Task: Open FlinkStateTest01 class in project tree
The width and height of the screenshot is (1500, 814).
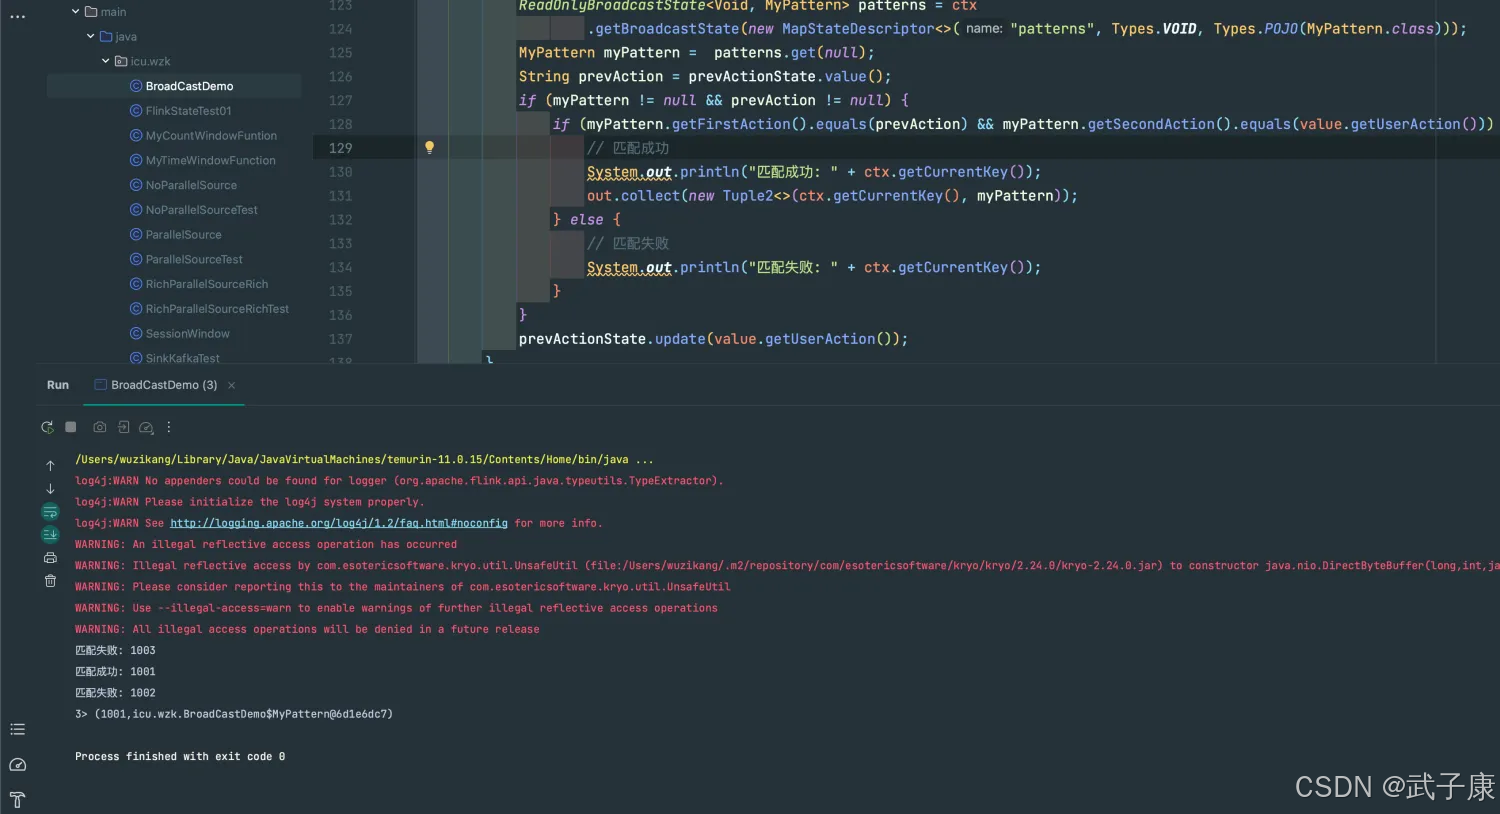Action: click(x=188, y=111)
